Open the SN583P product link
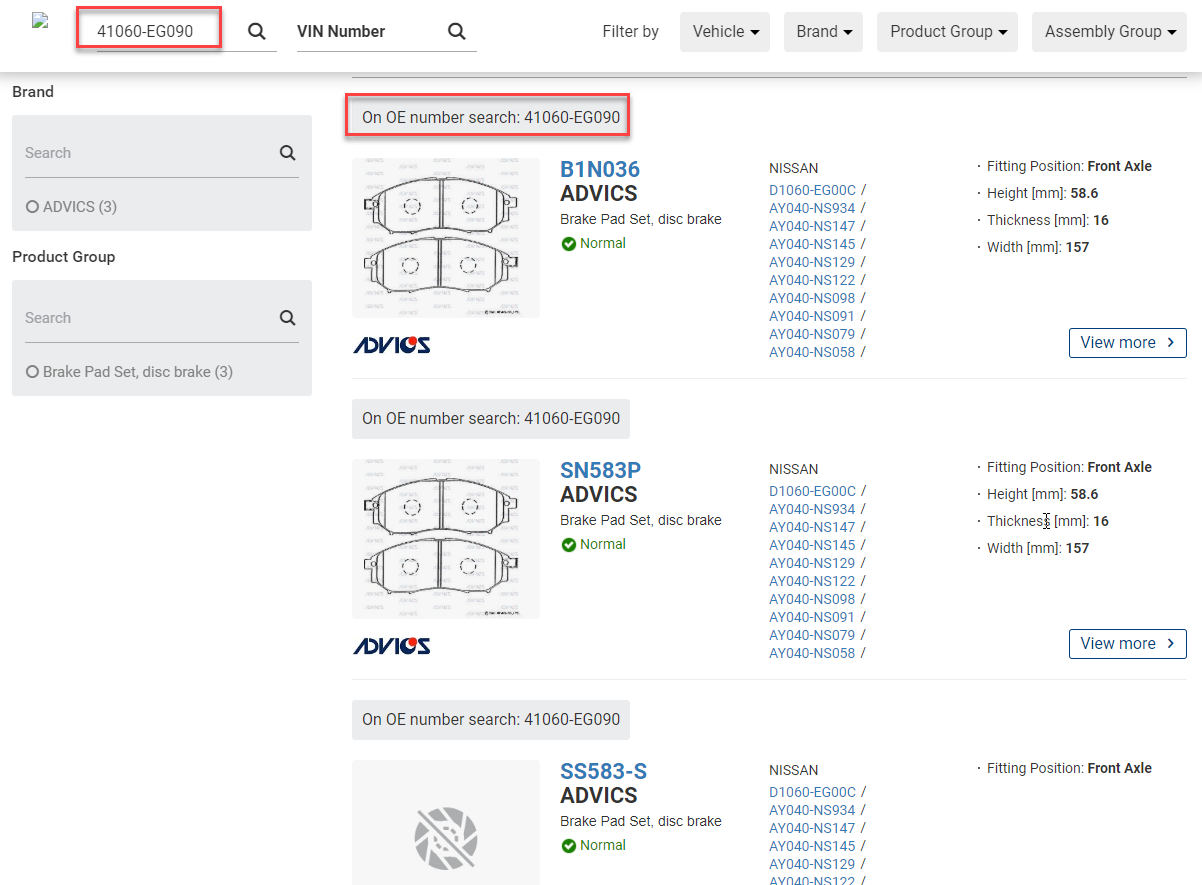Image resolution: width=1202 pixels, height=885 pixels. pos(601,470)
